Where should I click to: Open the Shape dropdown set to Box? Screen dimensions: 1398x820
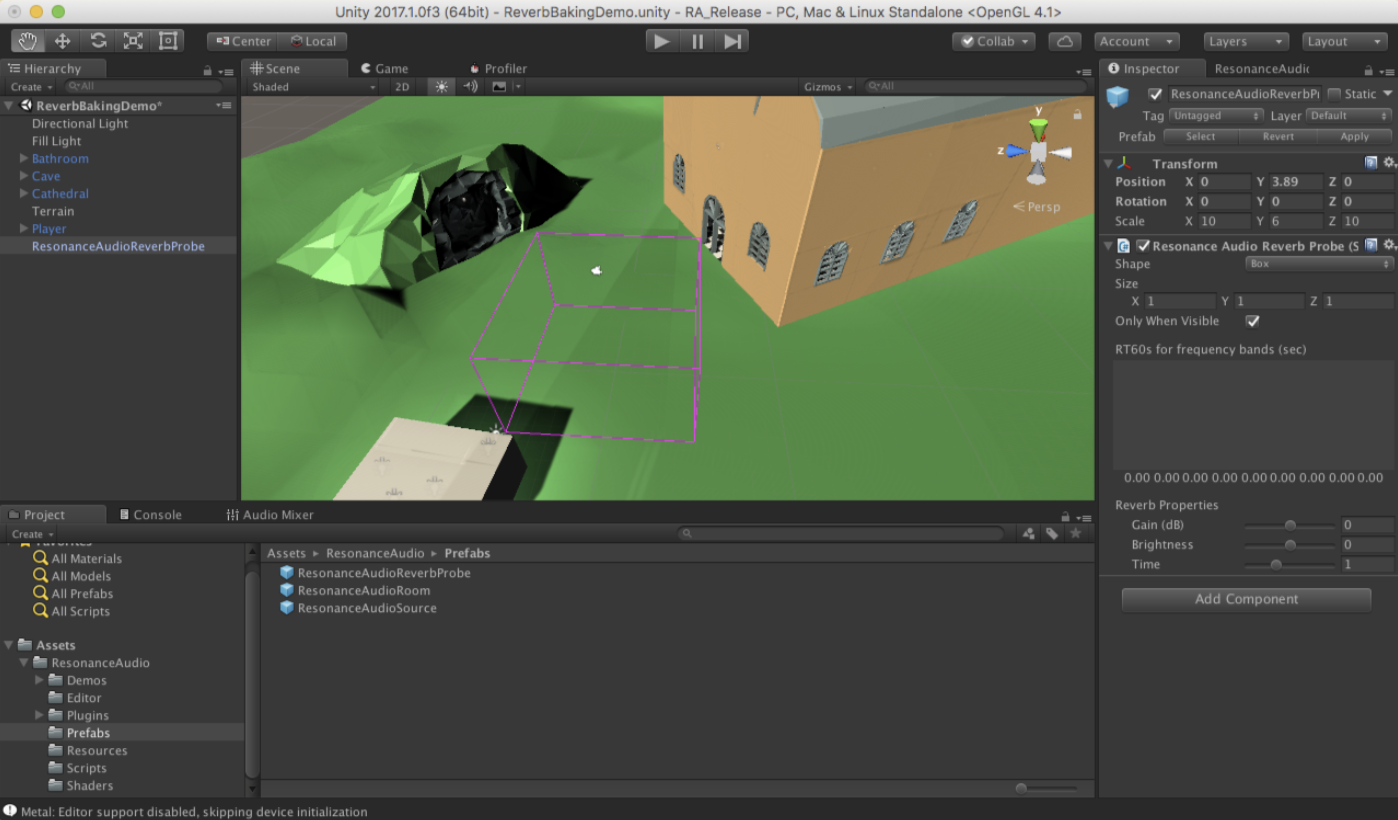1319,264
